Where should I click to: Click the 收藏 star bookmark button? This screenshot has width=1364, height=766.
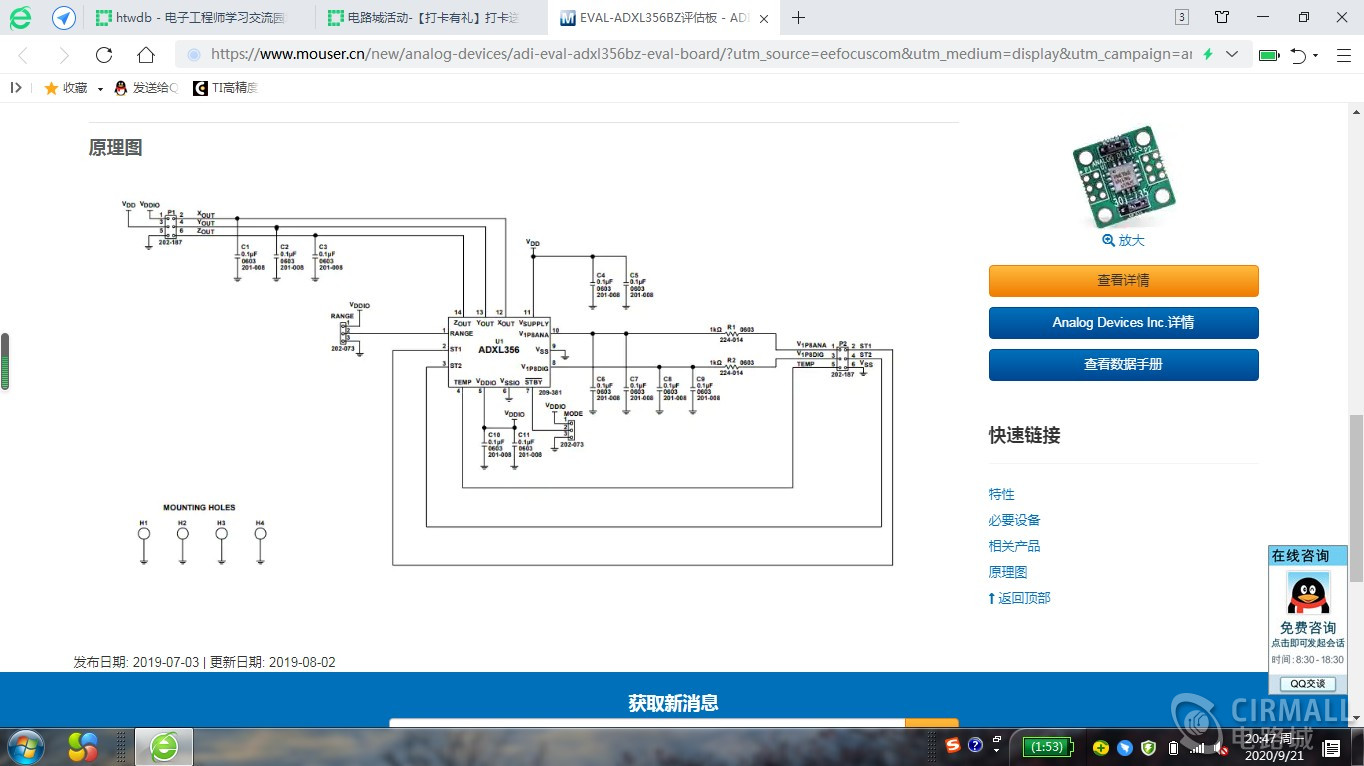pos(66,88)
